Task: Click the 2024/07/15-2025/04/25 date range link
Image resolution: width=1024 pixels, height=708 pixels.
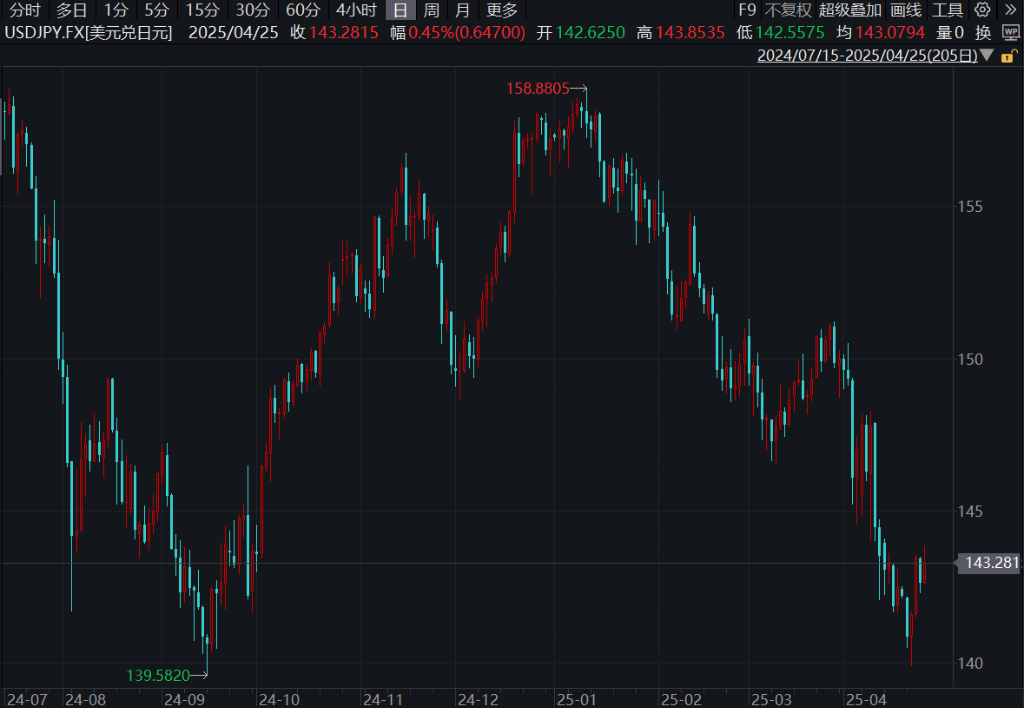Action: [x=867, y=56]
